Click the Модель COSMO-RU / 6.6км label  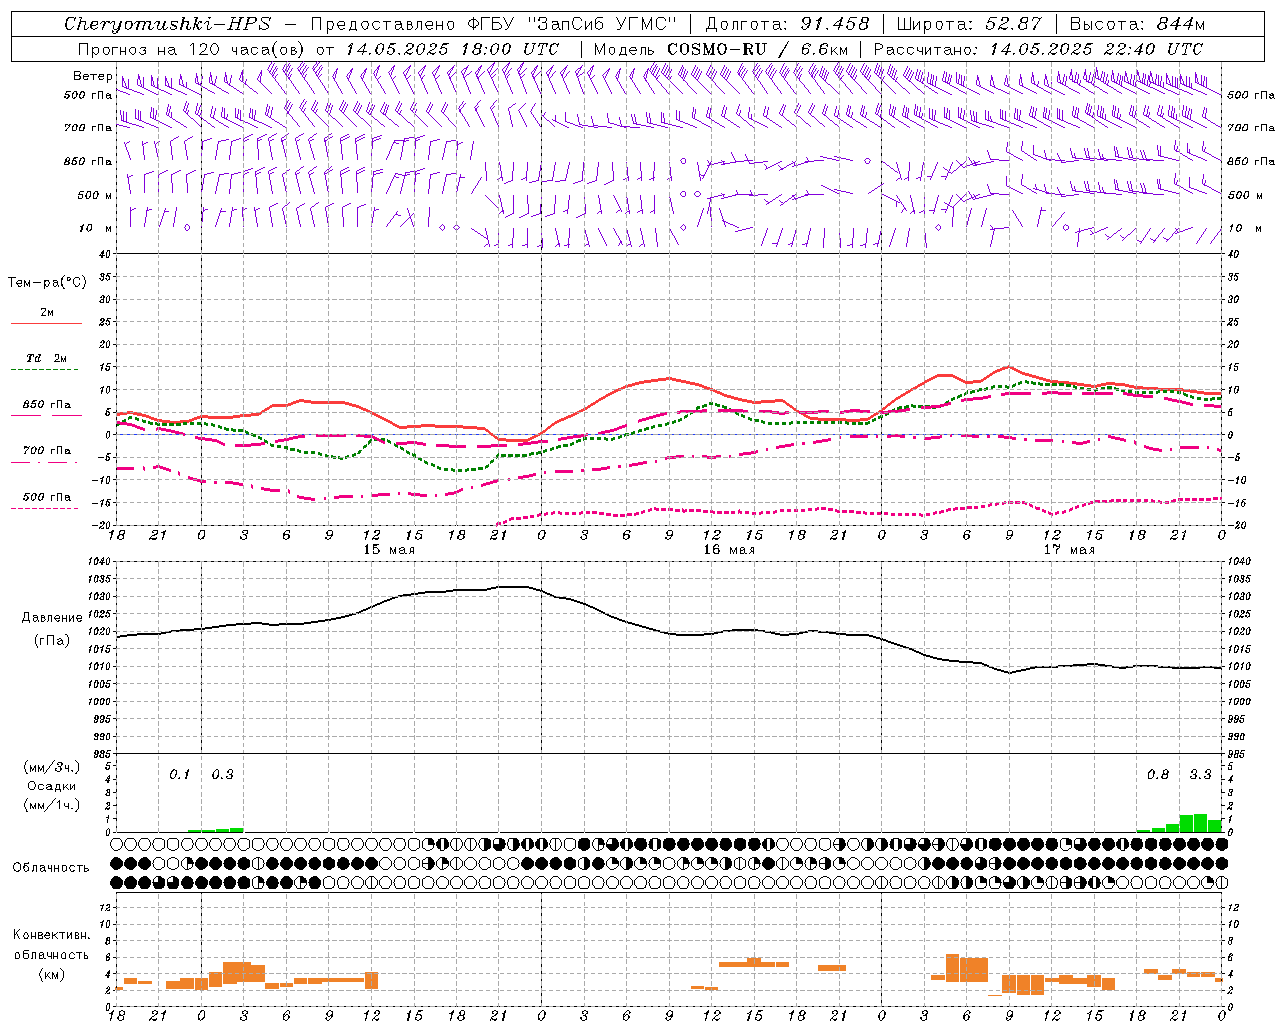(x=721, y=49)
